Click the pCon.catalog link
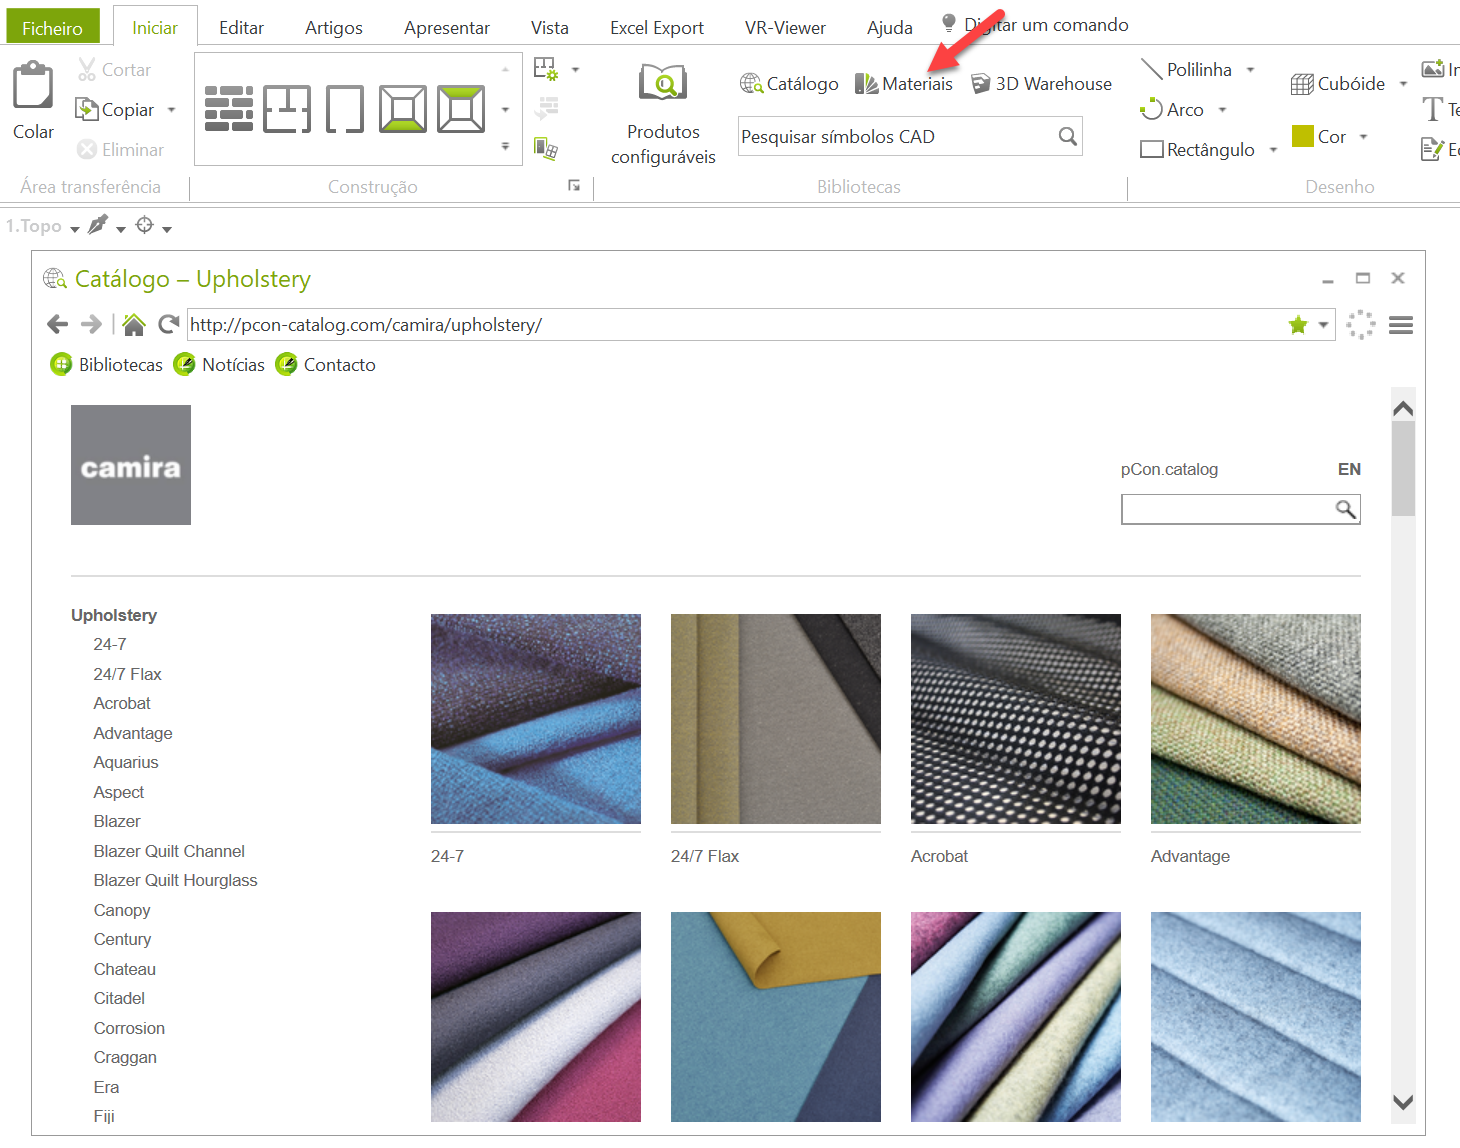Image resolution: width=1460 pixels, height=1148 pixels. (x=1169, y=469)
